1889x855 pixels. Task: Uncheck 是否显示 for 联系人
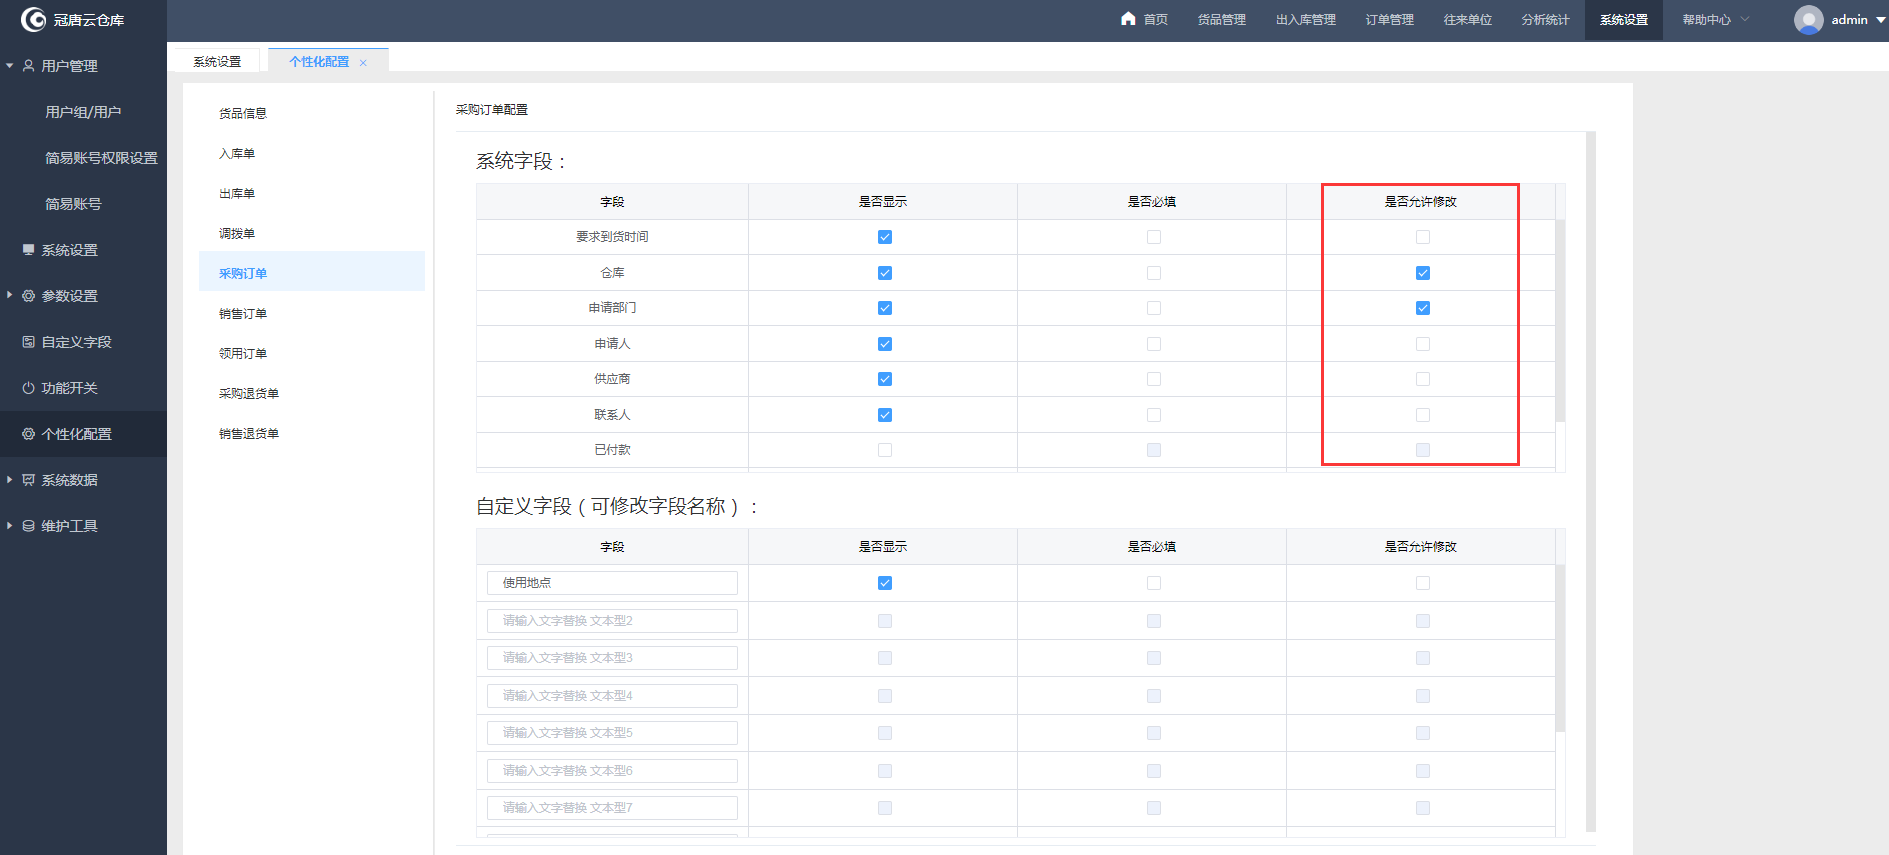(885, 415)
